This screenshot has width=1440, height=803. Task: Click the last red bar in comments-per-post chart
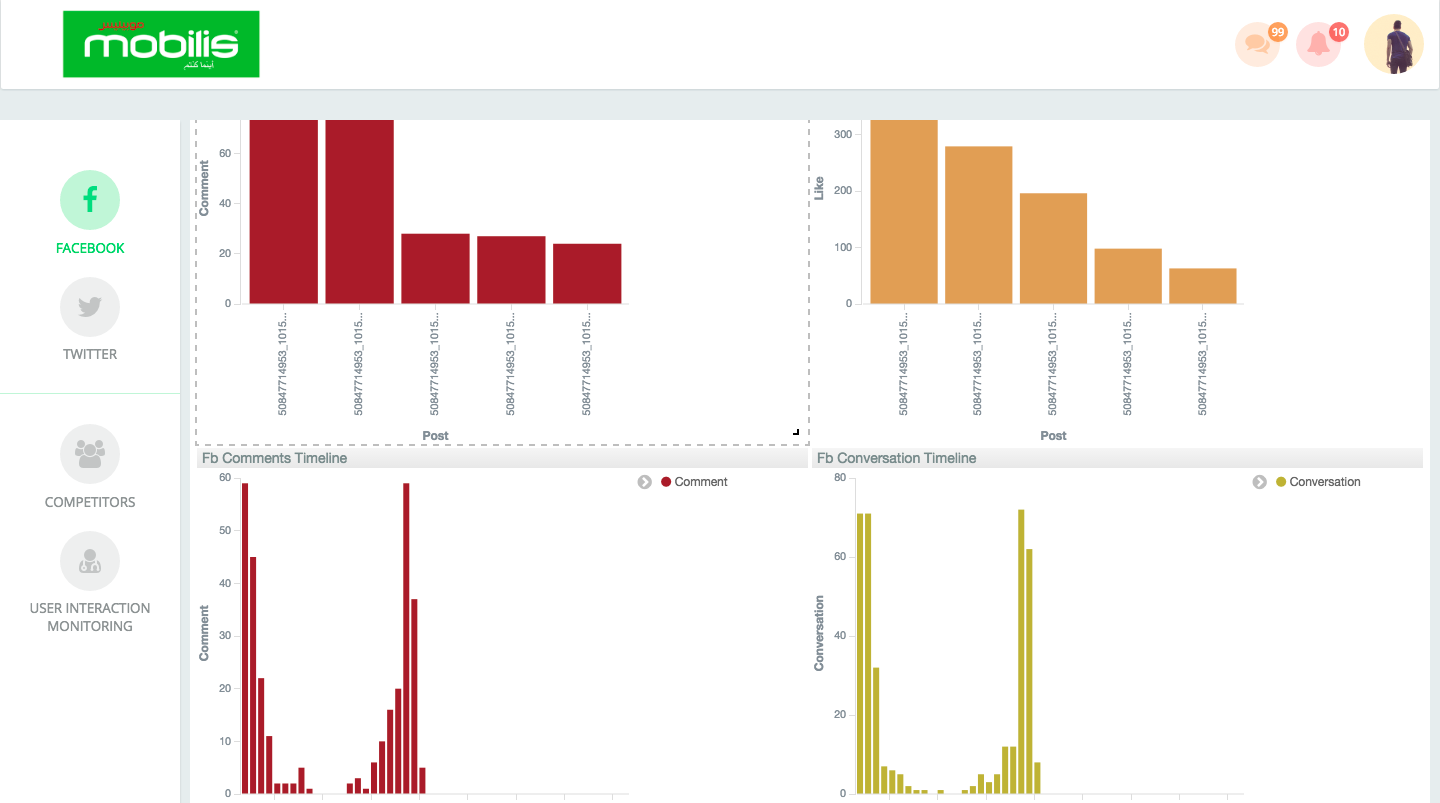pos(587,273)
